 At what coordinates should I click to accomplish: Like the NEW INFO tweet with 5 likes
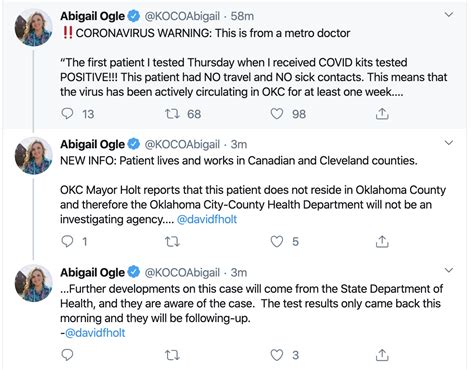(277, 241)
